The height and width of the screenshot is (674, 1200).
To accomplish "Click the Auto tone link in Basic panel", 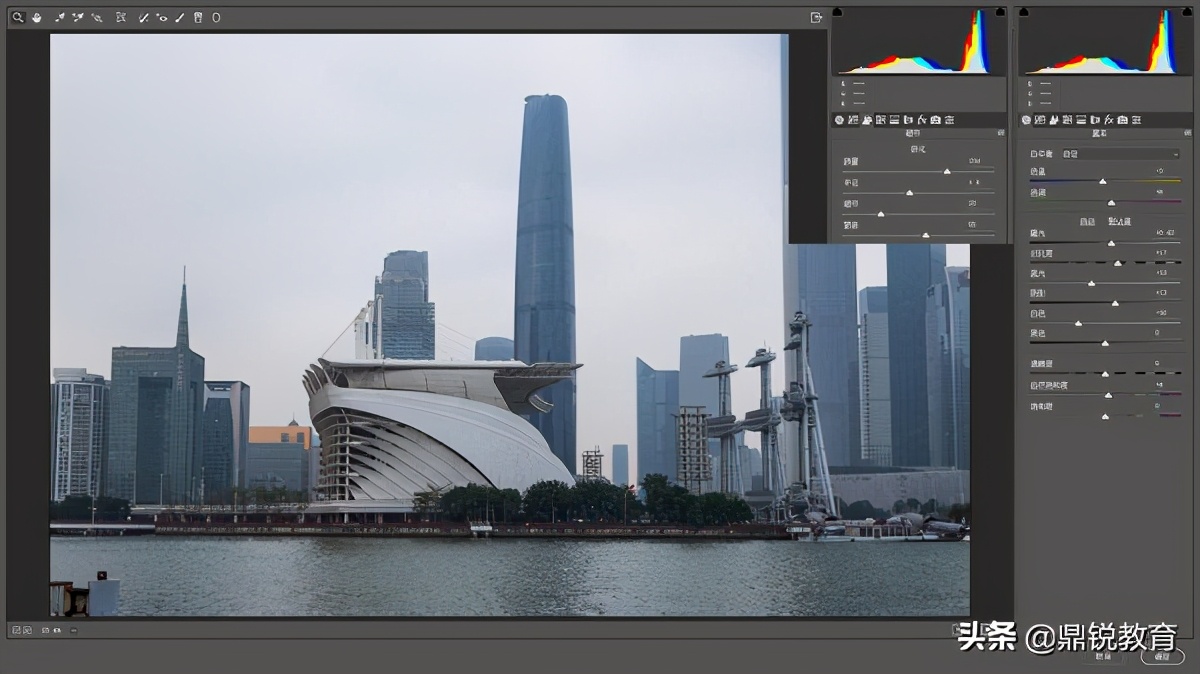I will [1087, 221].
